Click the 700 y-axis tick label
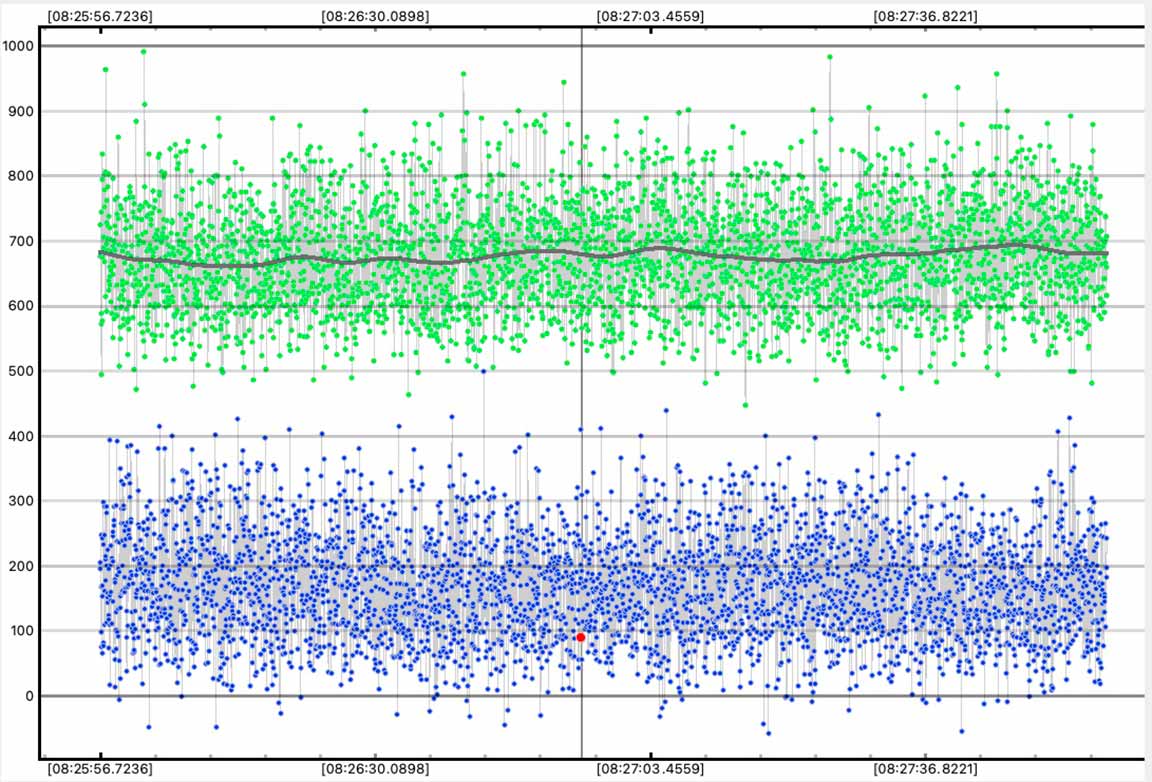Screen dimensions: 1152x782 (21, 241)
